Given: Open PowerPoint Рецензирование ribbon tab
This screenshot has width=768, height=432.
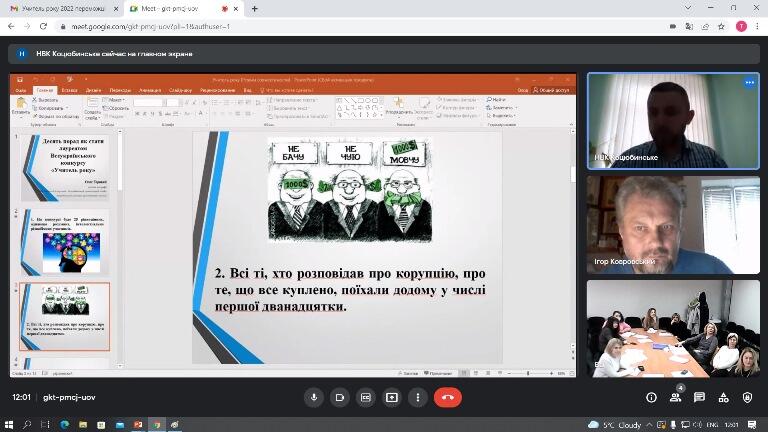Looking at the screenshot, I should pos(217,91).
